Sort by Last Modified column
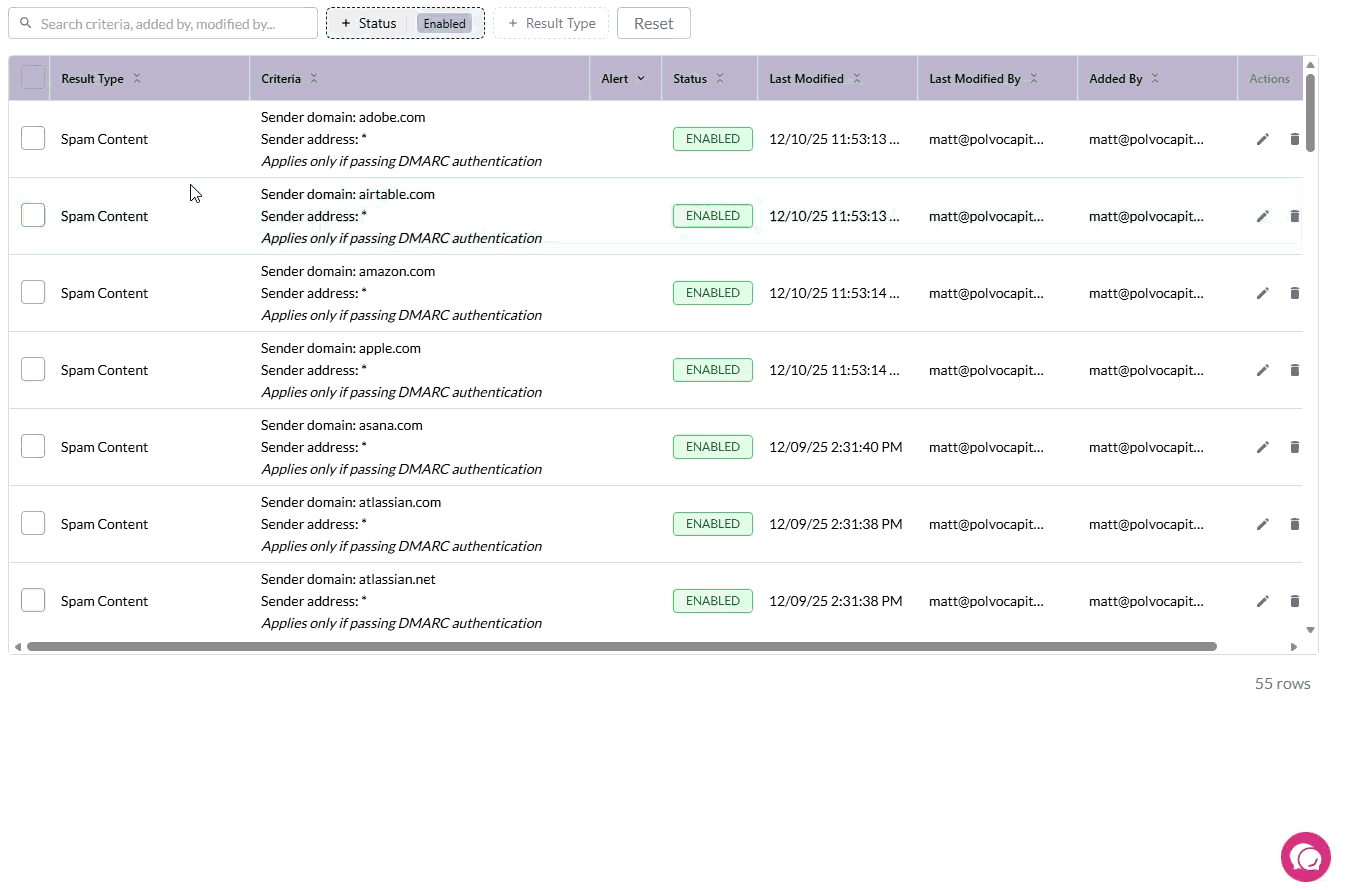Screen dimensions: 1346x890 [807, 79]
